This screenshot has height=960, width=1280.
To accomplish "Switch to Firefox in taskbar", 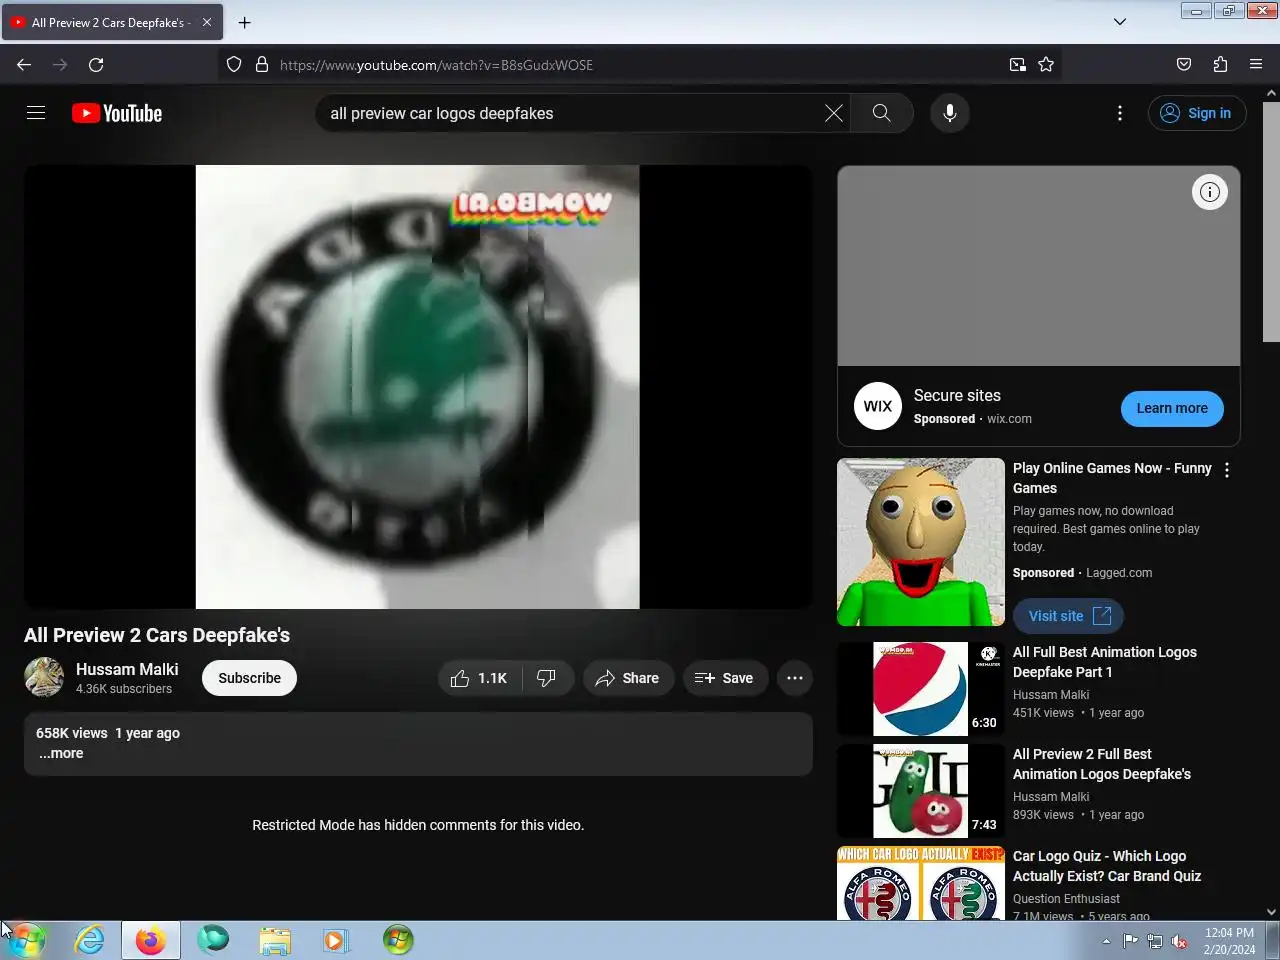I will tap(151, 940).
